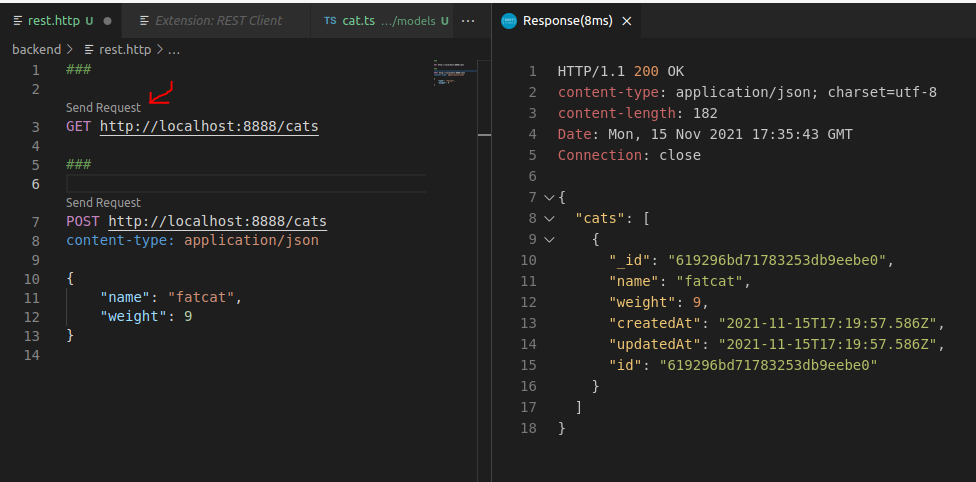Screen dimensions: 976x482
Task: Click the Response tab's globe icon
Action: 510,20
